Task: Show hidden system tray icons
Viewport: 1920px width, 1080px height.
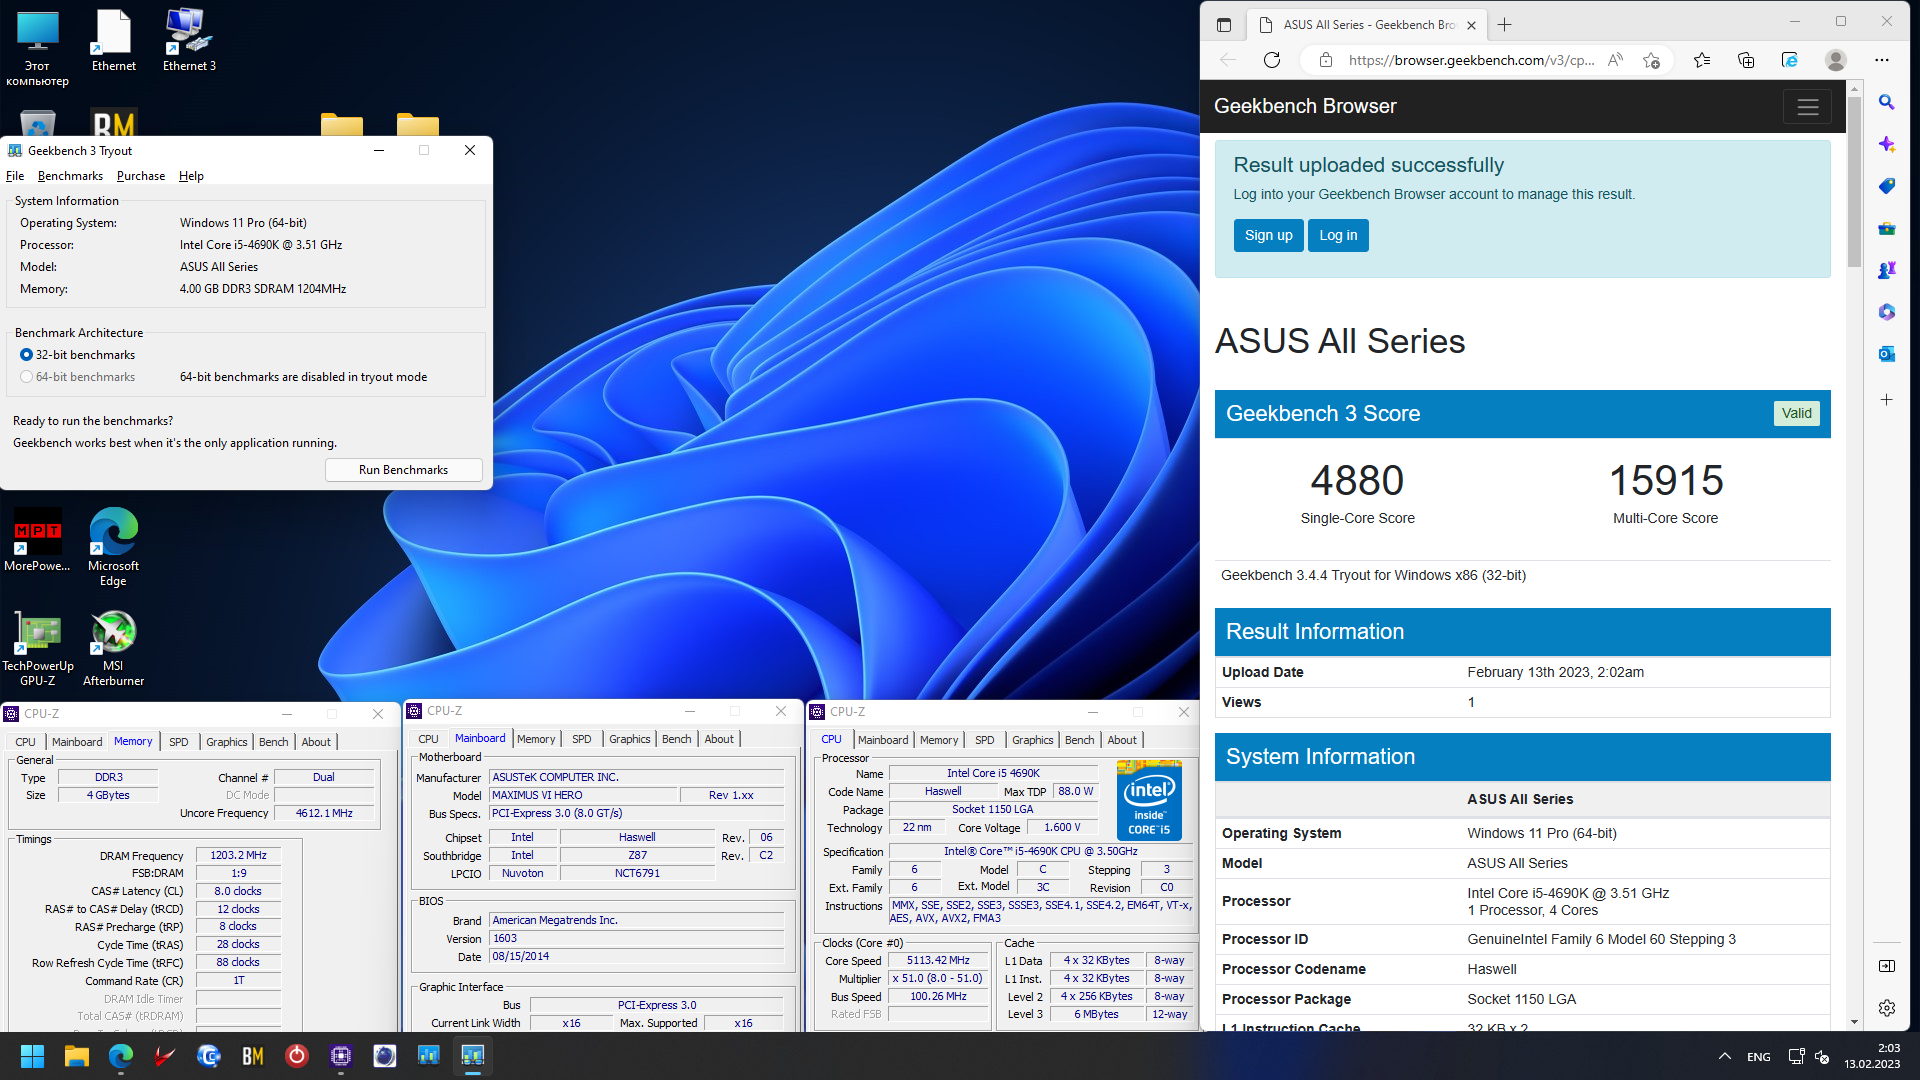Action: [x=1725, y=1056]
